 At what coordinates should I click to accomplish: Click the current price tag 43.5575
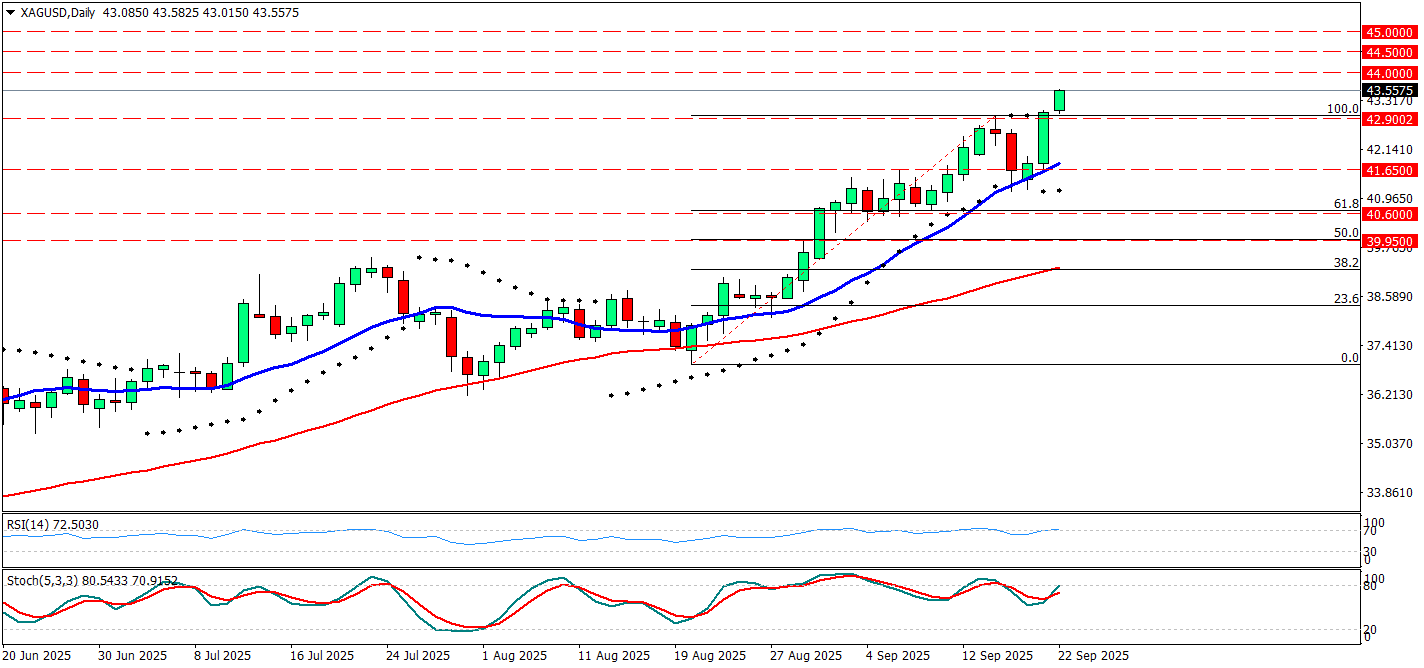1390,89
